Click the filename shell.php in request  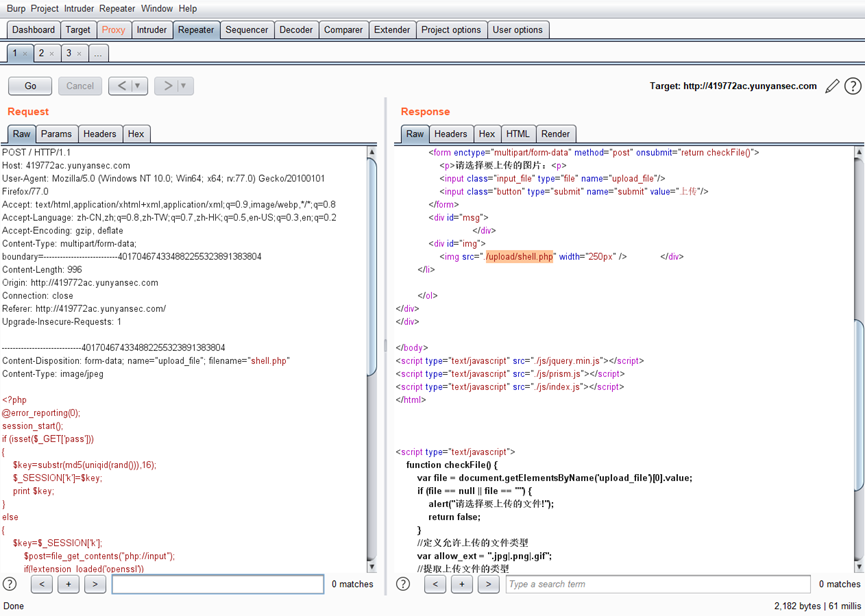tap(269, 361)
